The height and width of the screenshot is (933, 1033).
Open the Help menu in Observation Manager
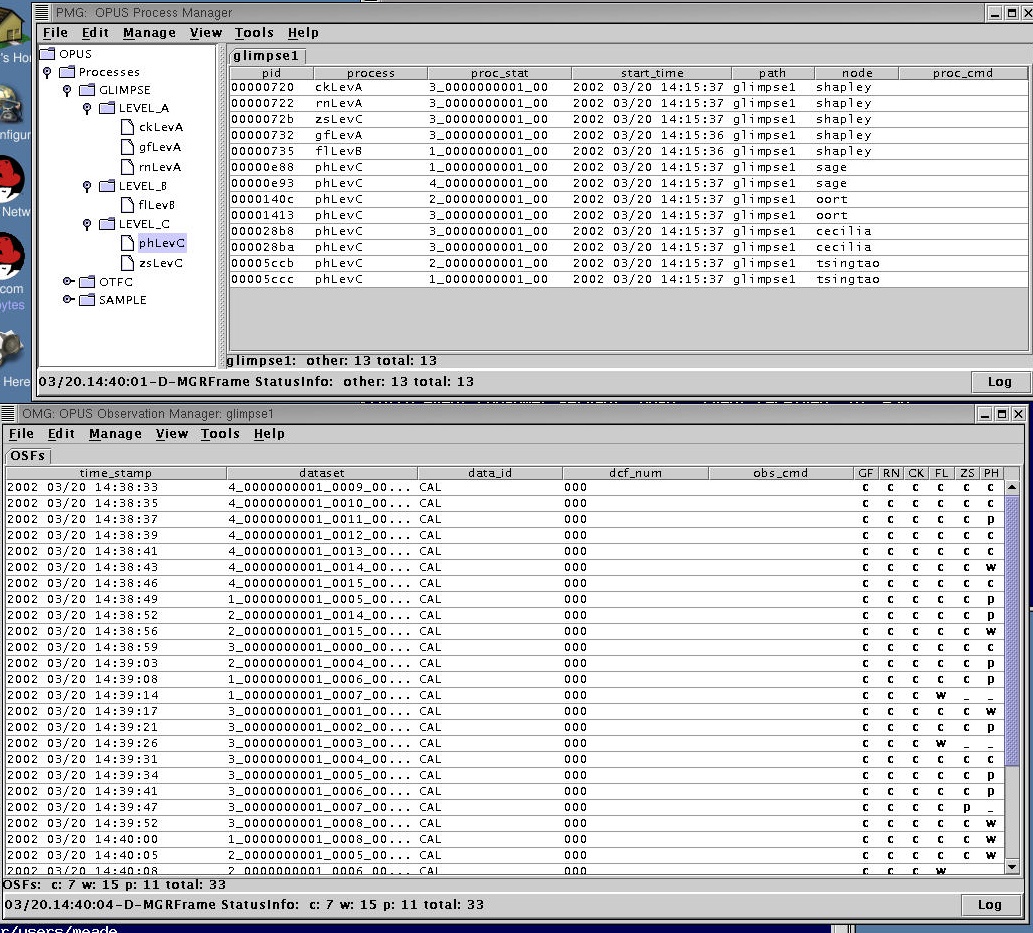269,434
